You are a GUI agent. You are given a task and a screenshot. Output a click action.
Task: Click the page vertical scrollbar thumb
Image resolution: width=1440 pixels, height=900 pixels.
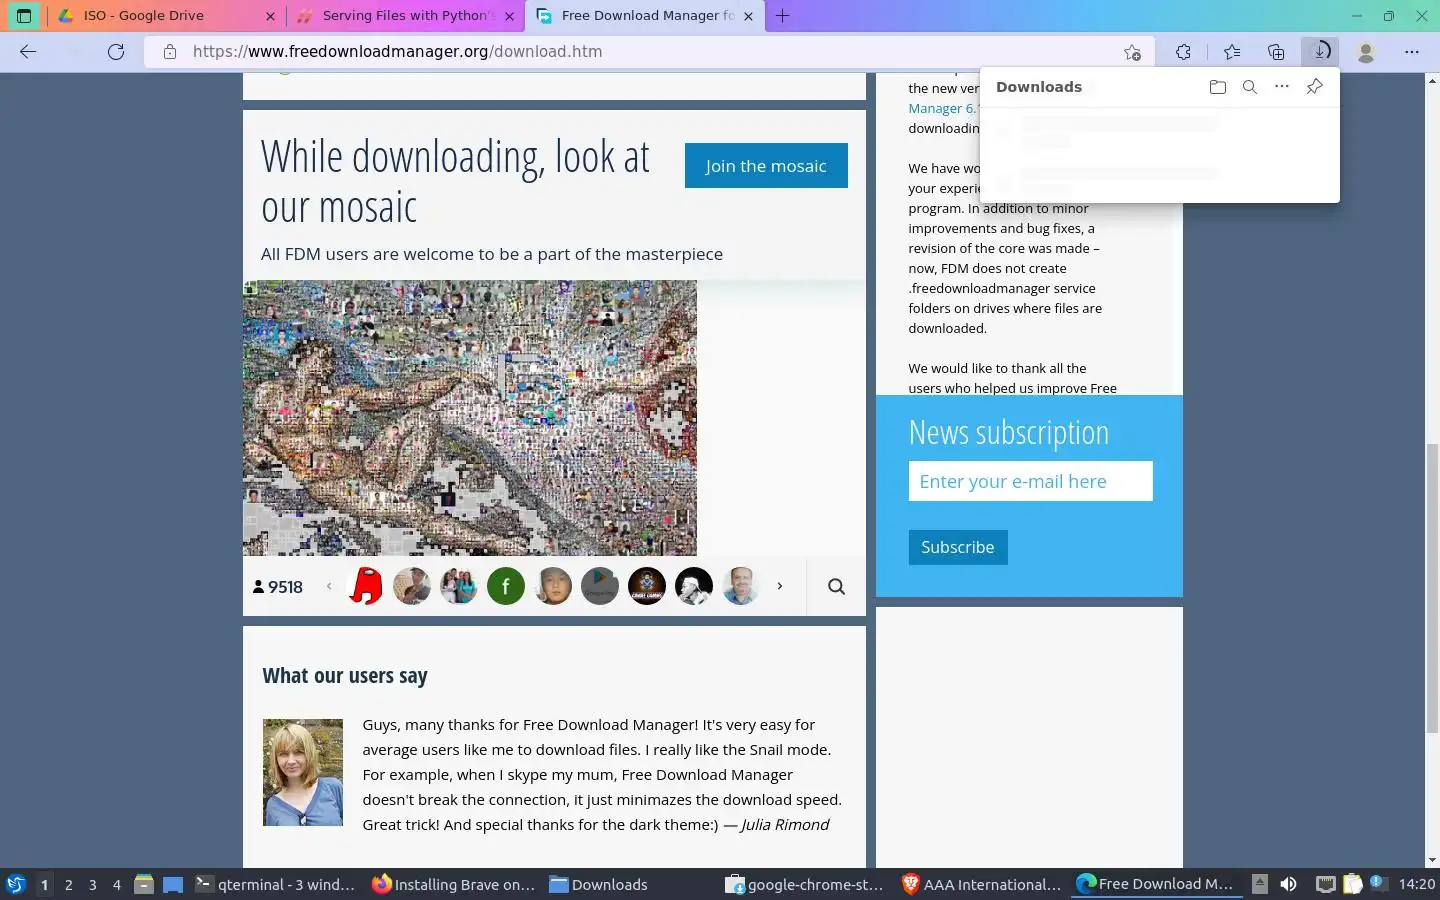[x=1432, y=588]
